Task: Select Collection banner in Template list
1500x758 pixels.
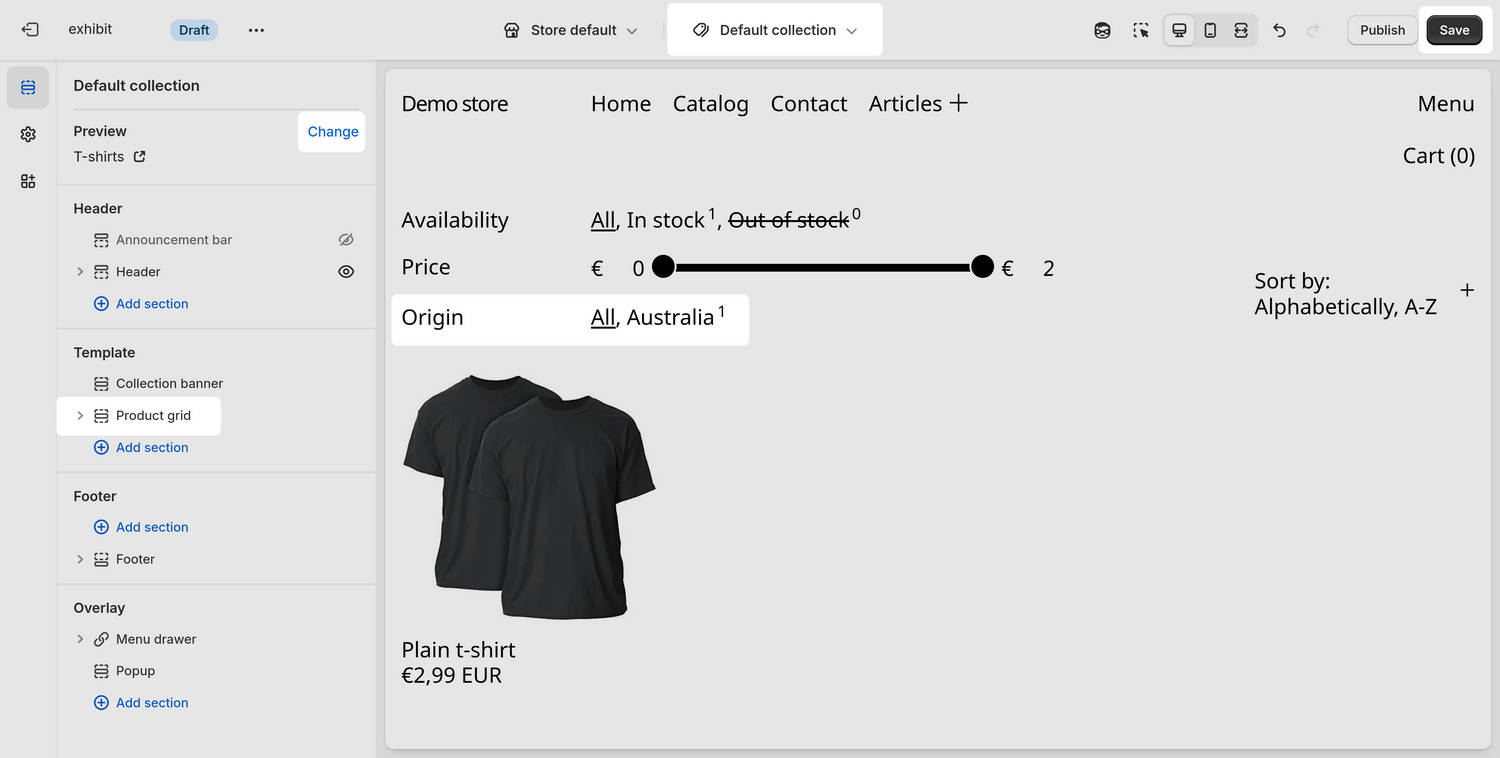Action: [x=169, y=384]
